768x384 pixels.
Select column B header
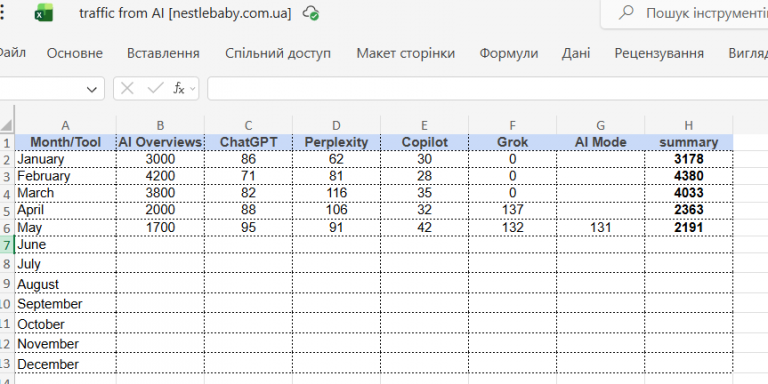tap(160, 125)
